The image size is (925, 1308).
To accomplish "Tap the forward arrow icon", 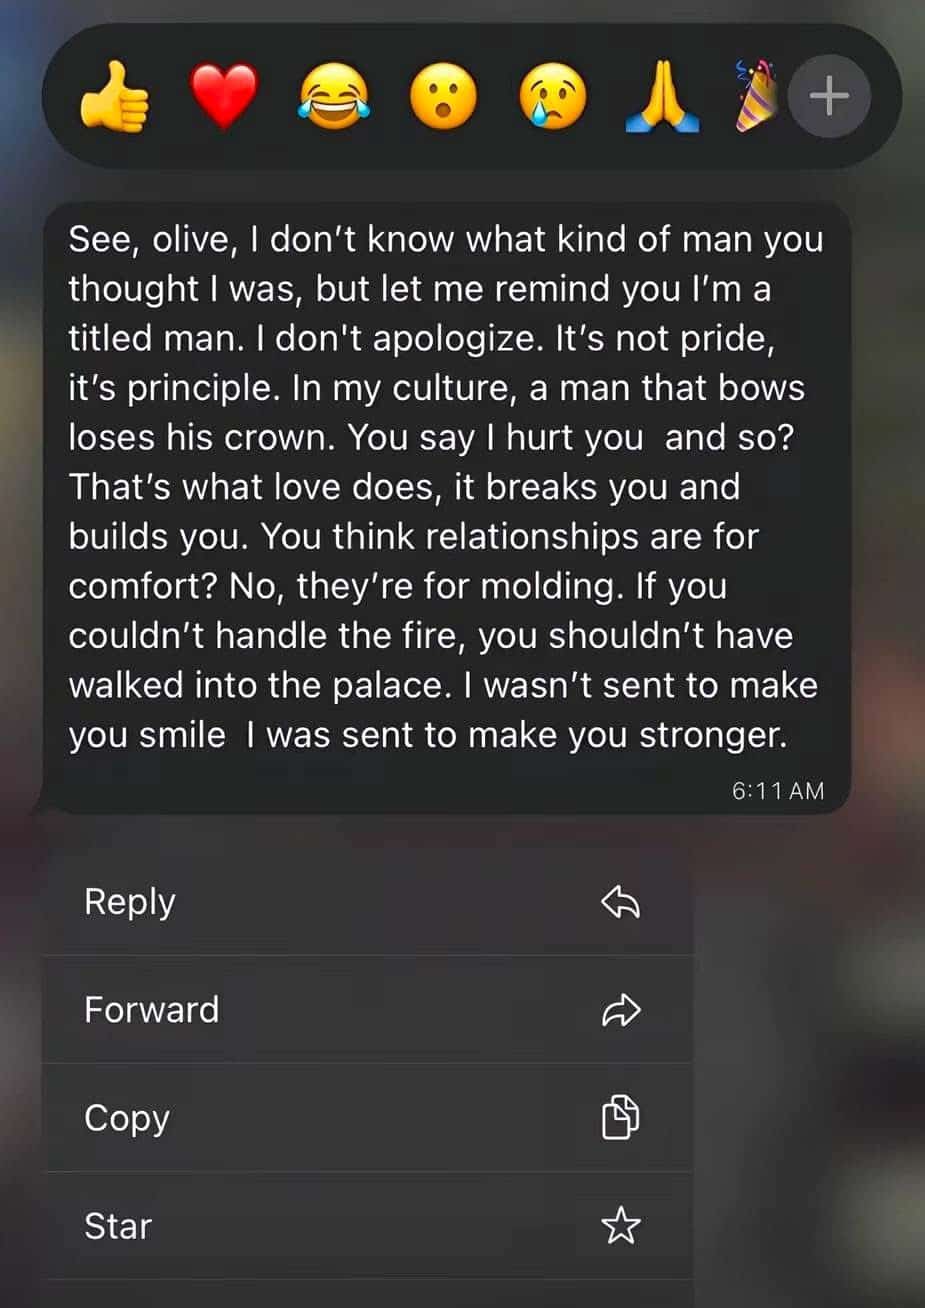I will pyautogui.click(x=620, y=1010).
